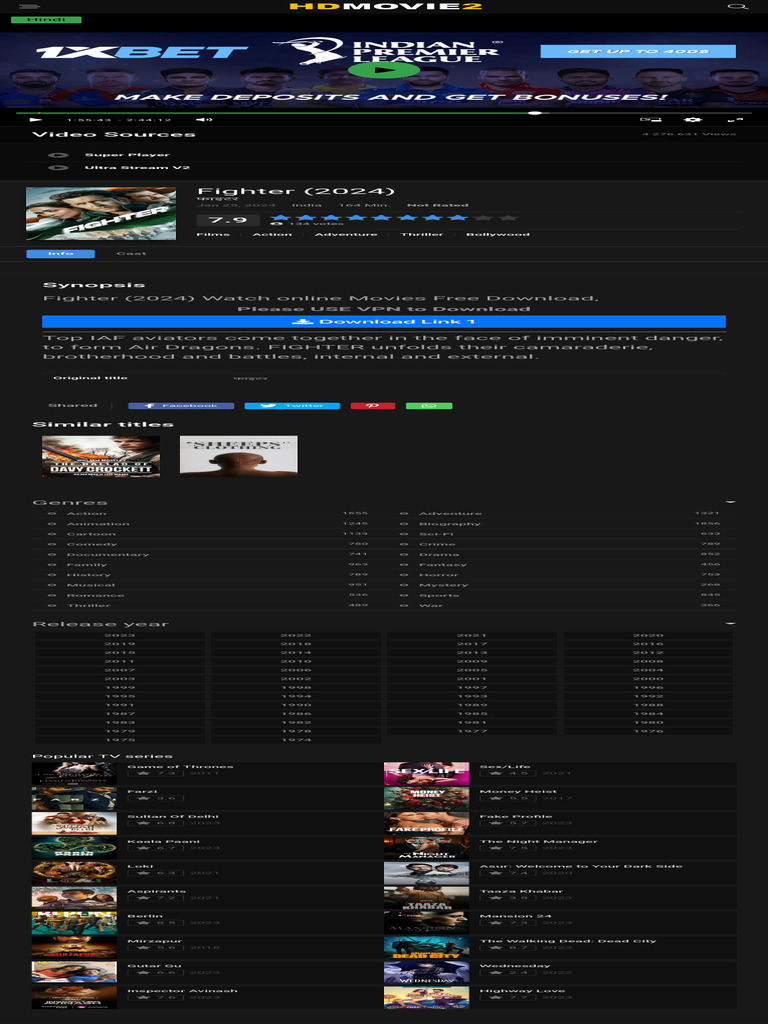
Task: Switch to the Cast tab
Action: [130, 254]
